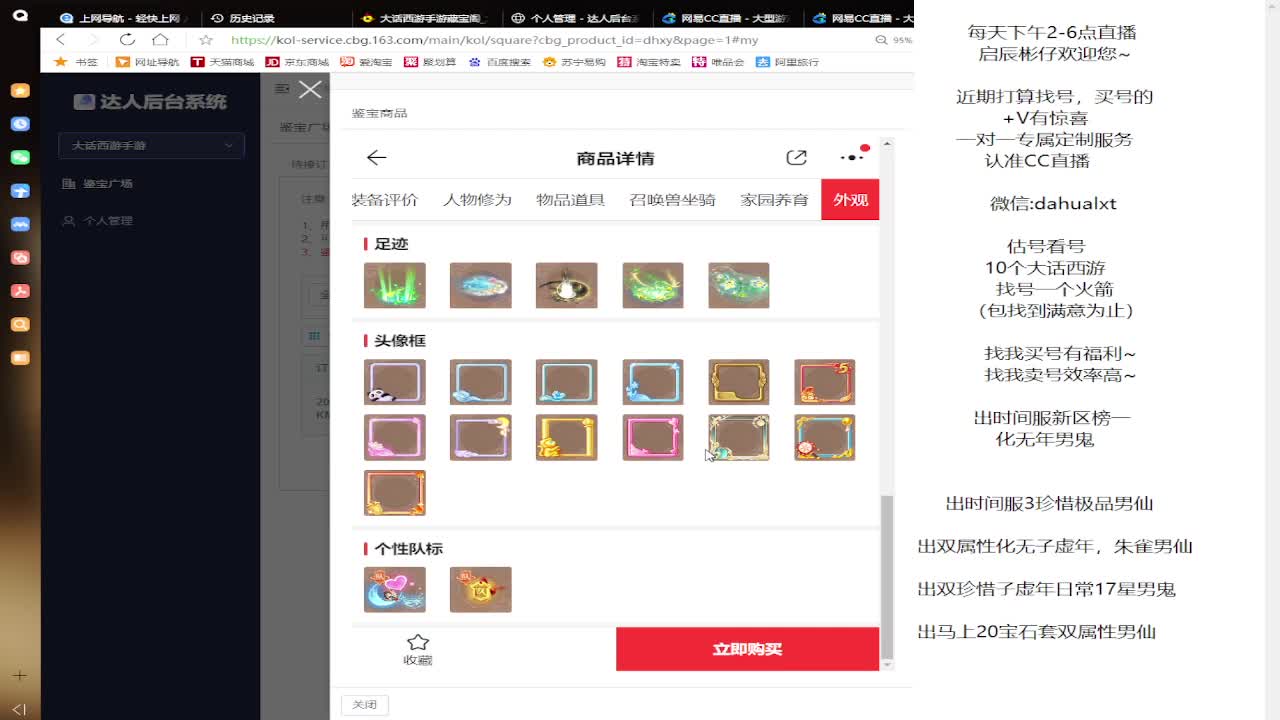
Task: Pick the panda avatar frame in 头像框
Action: pos(395,382)
